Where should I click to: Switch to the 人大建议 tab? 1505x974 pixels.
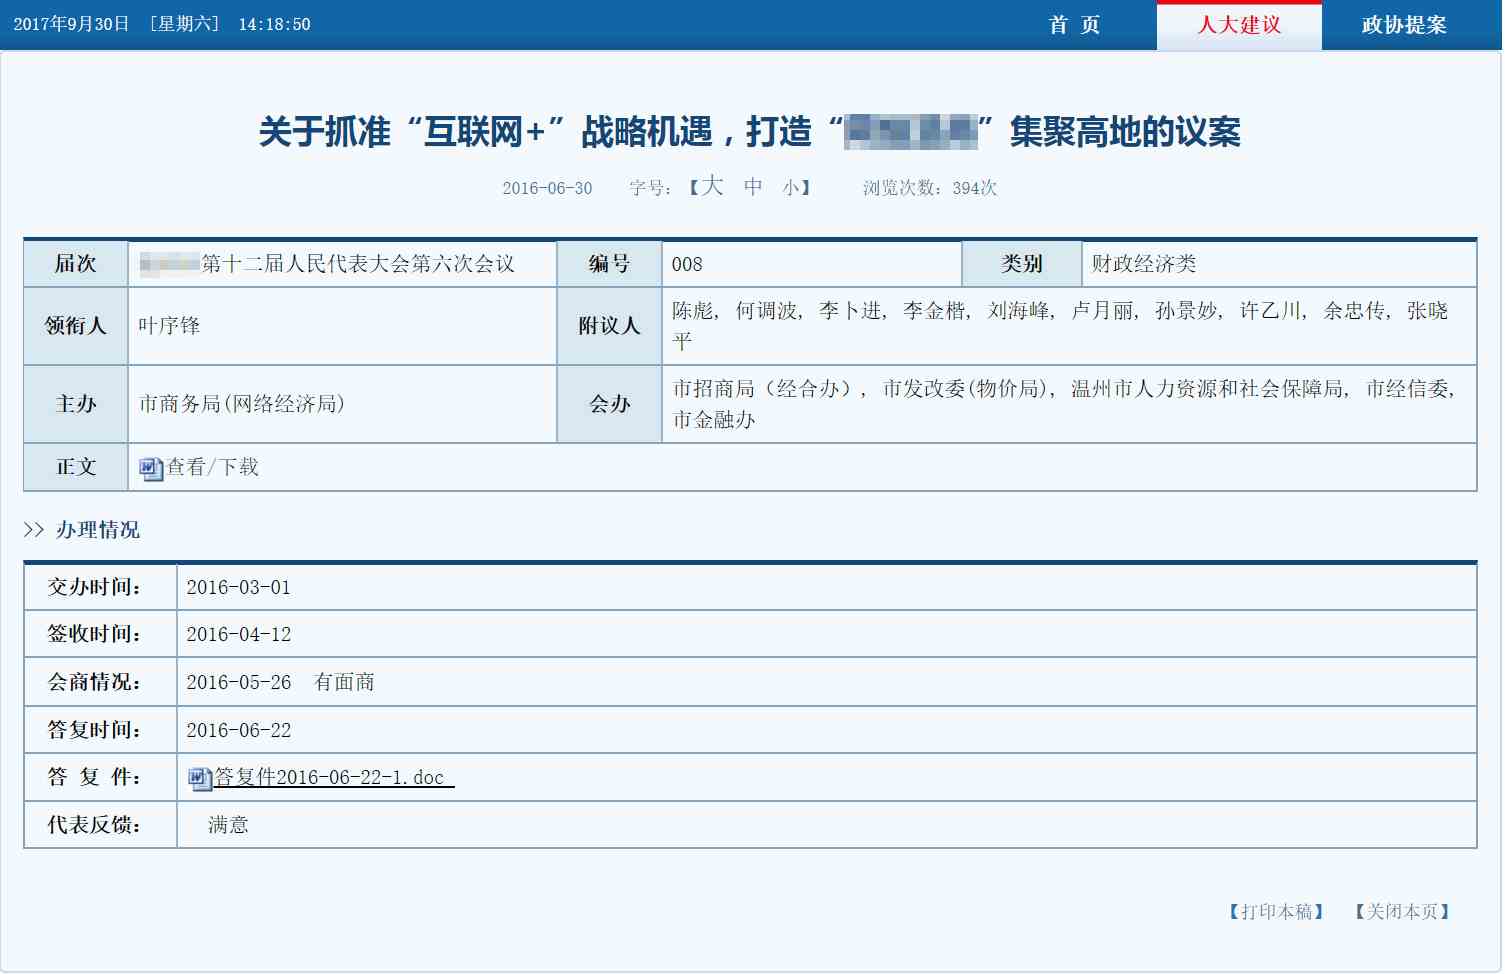(x=1239, y=25)
